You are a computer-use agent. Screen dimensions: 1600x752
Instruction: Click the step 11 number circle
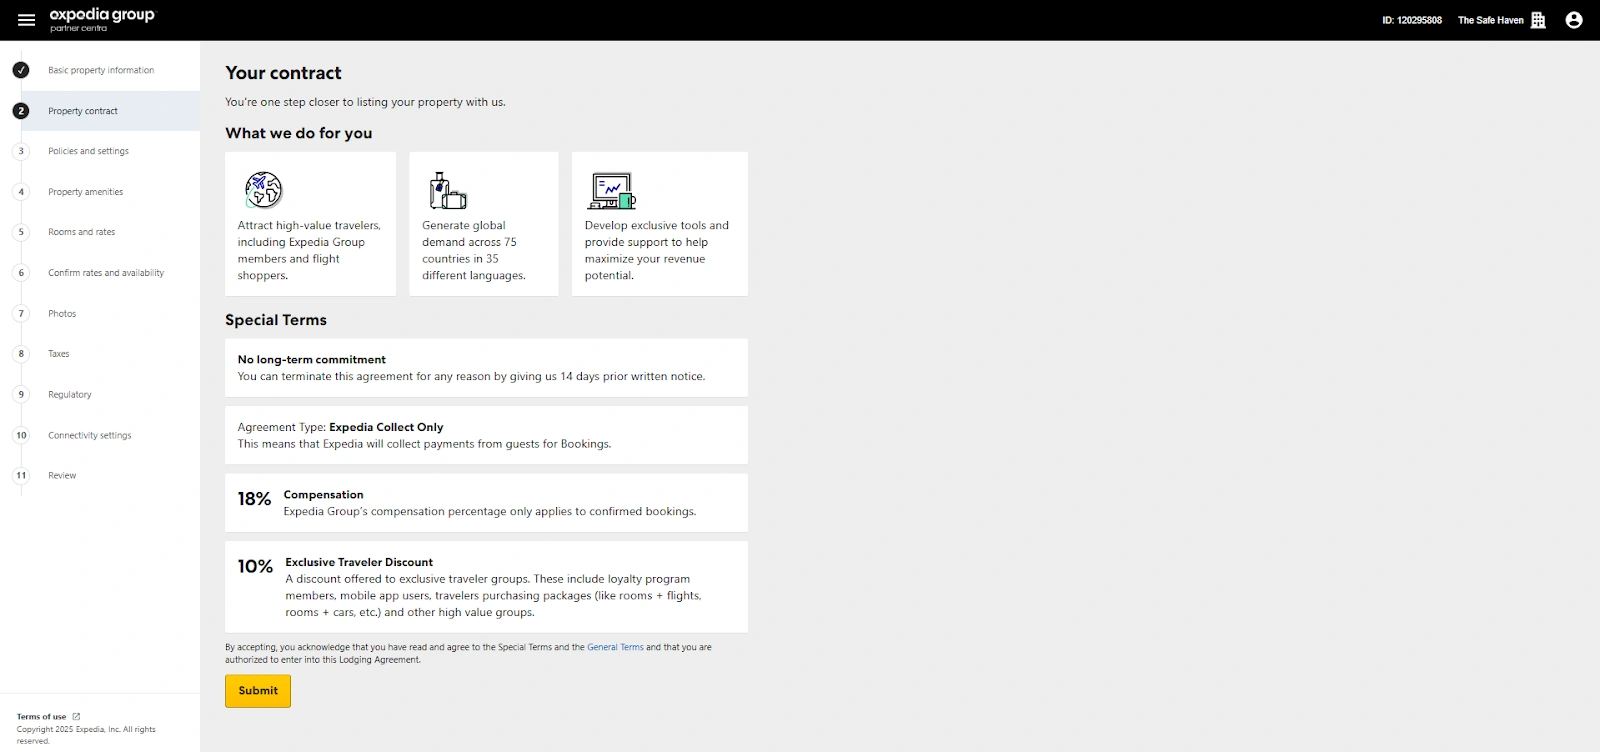21,475
